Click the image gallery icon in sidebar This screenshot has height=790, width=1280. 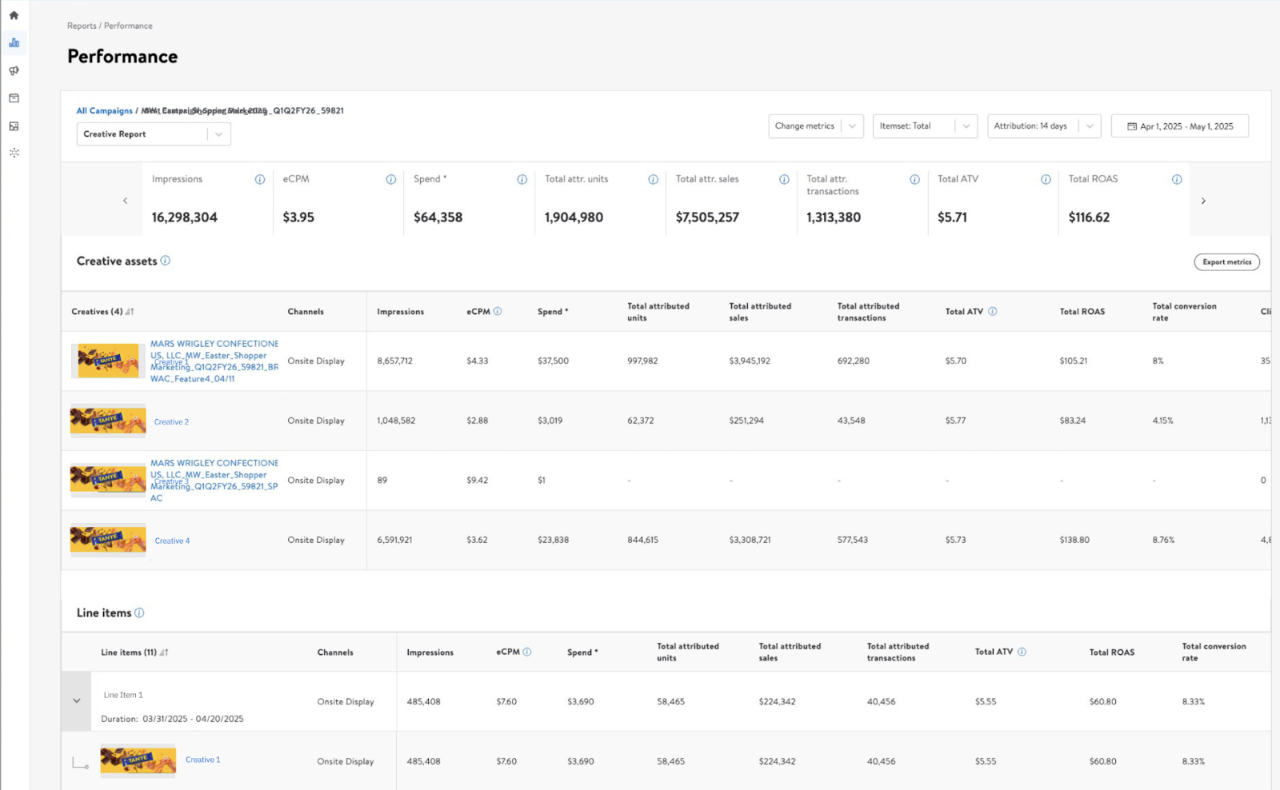coord(14,126)
